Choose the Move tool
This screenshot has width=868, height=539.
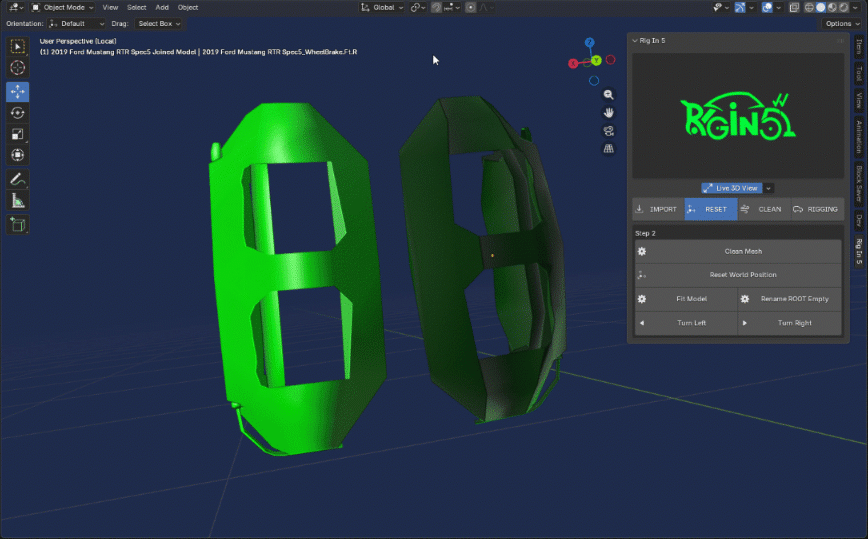click(x=18, y=91)
